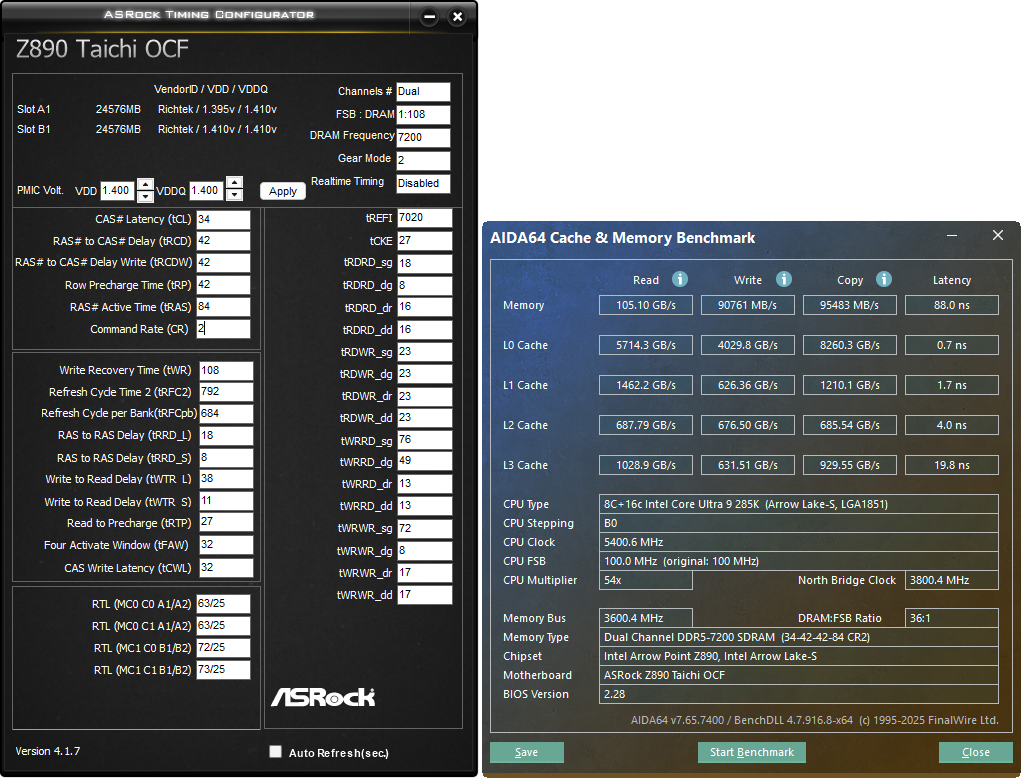
Task: Select the Command Rate (CR) field
Action: [223, 329]
